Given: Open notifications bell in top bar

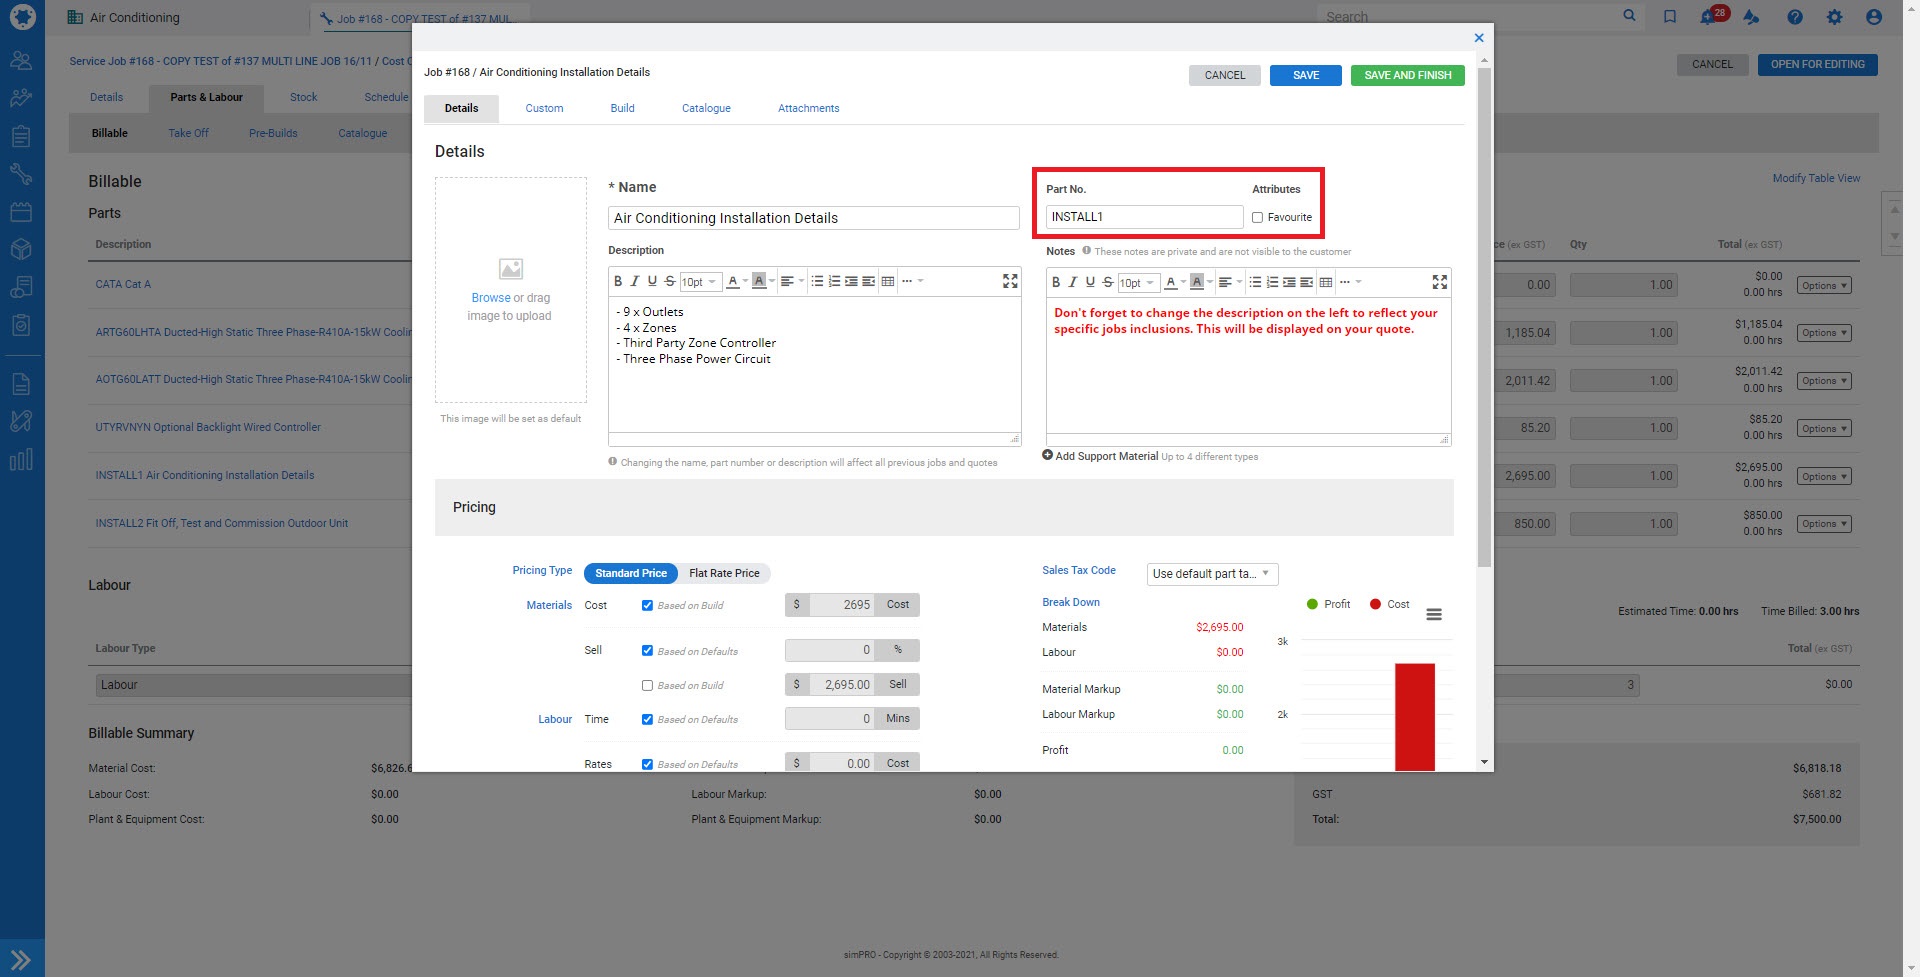Looking at the screenshot, I should pyautogui.click(x=1708, y=17).
